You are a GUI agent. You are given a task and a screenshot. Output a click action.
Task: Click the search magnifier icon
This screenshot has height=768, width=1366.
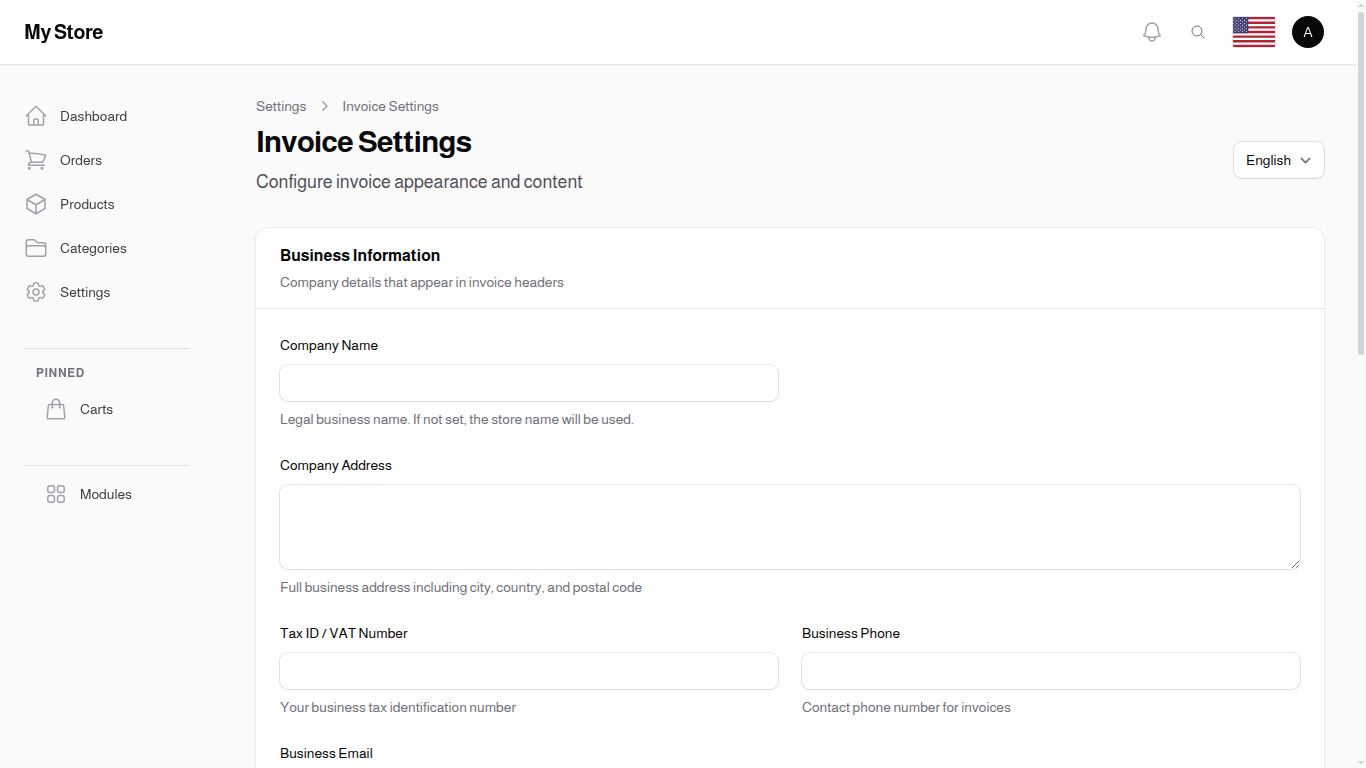click(1198, 31)
